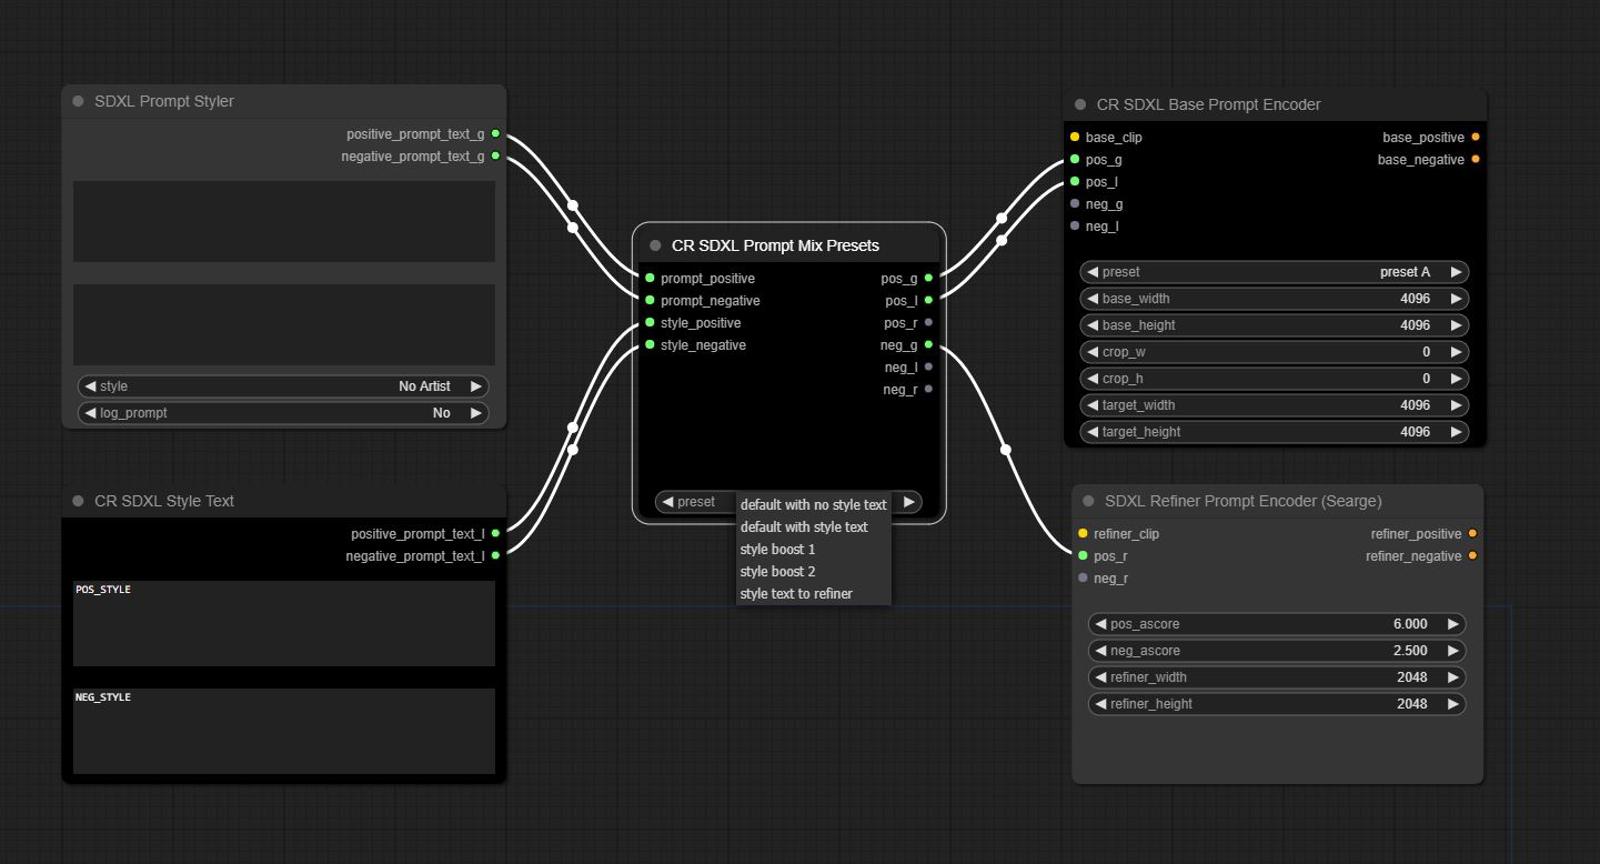Image resolution: width=1600 pixels, height=864 pixels.
Task: Choose 'style boost 1' preset
Action: coord(813,549)
